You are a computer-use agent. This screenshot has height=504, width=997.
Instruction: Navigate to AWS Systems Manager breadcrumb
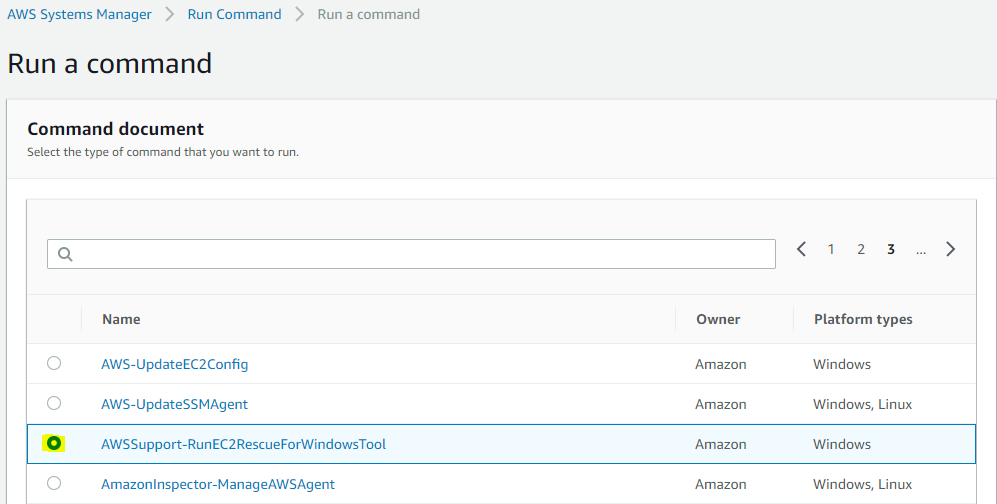[79, 15]
